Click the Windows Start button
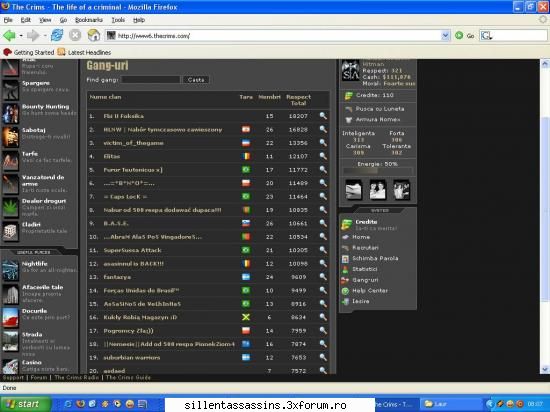 tap(25, 404)
